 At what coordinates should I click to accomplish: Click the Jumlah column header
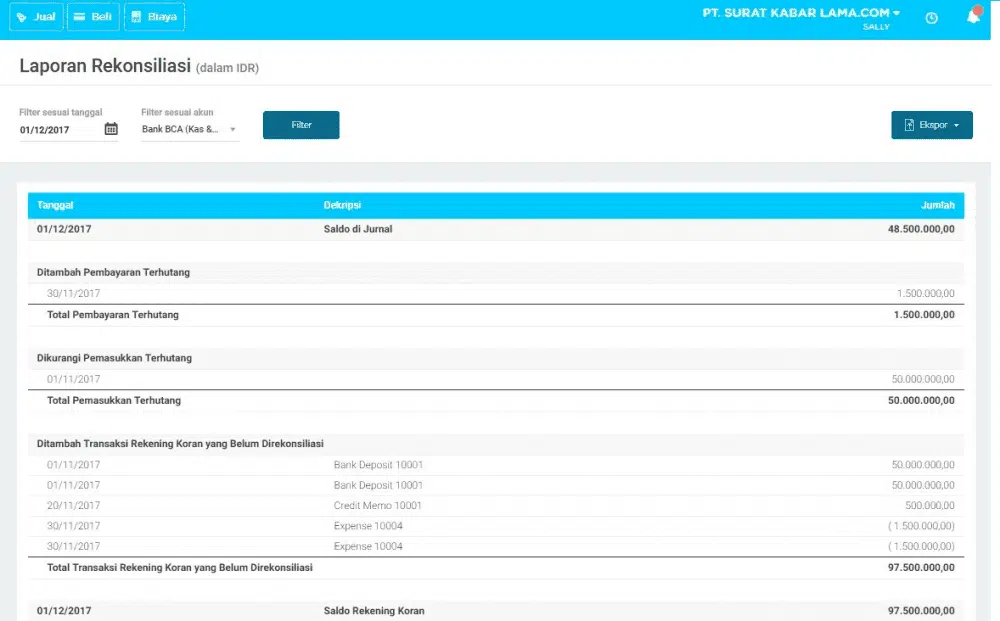point(937,205)
